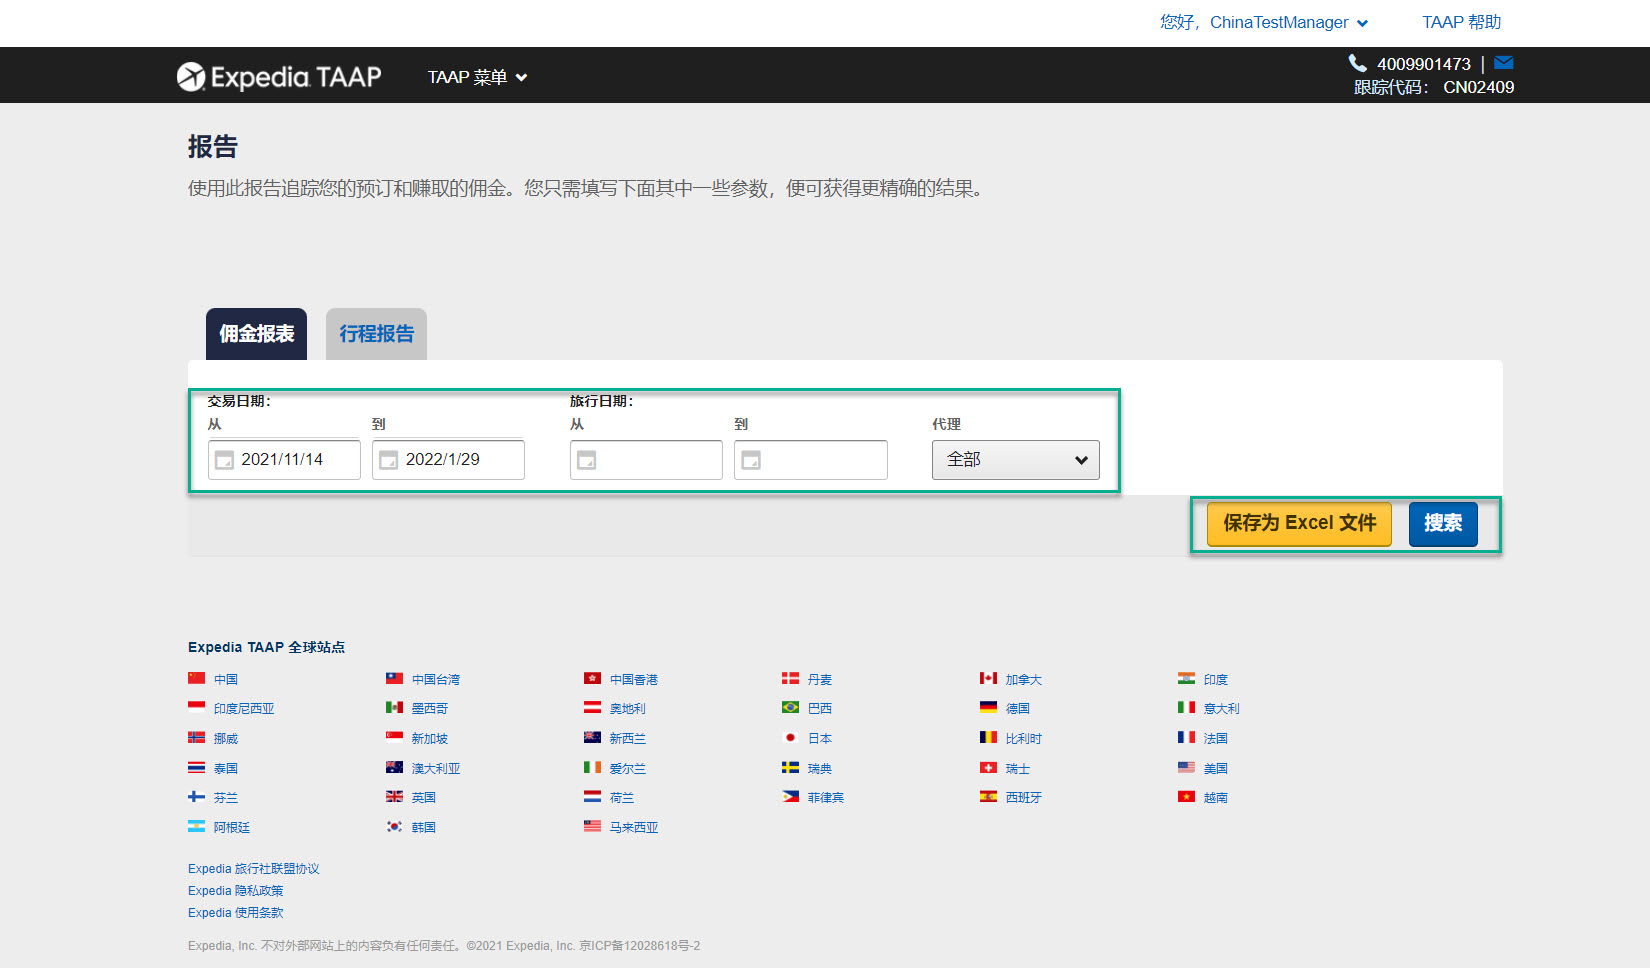Open the 奥地利 site link

point(628,709)
